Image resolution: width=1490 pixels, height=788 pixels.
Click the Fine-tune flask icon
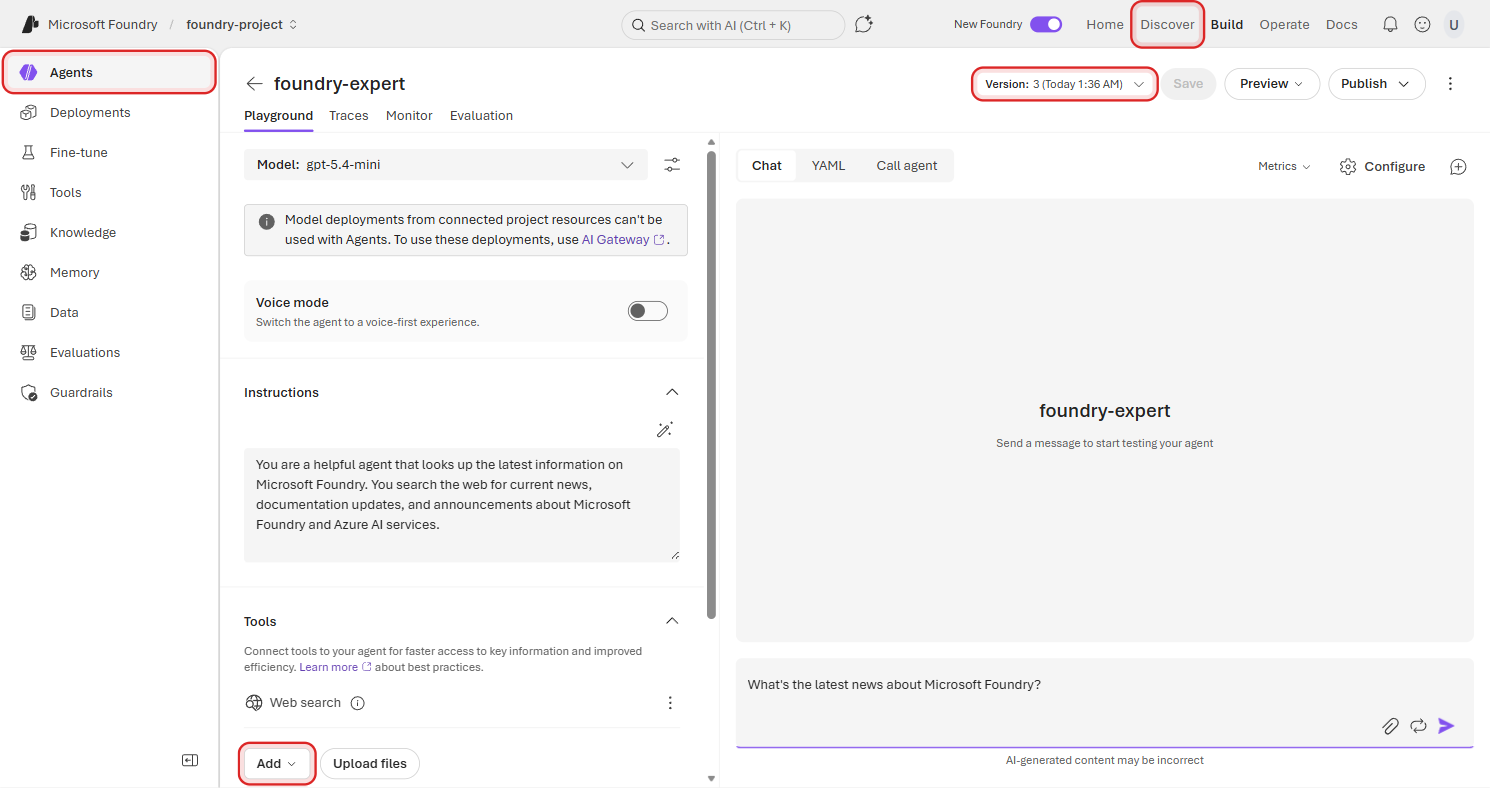[x=29, y=153]
